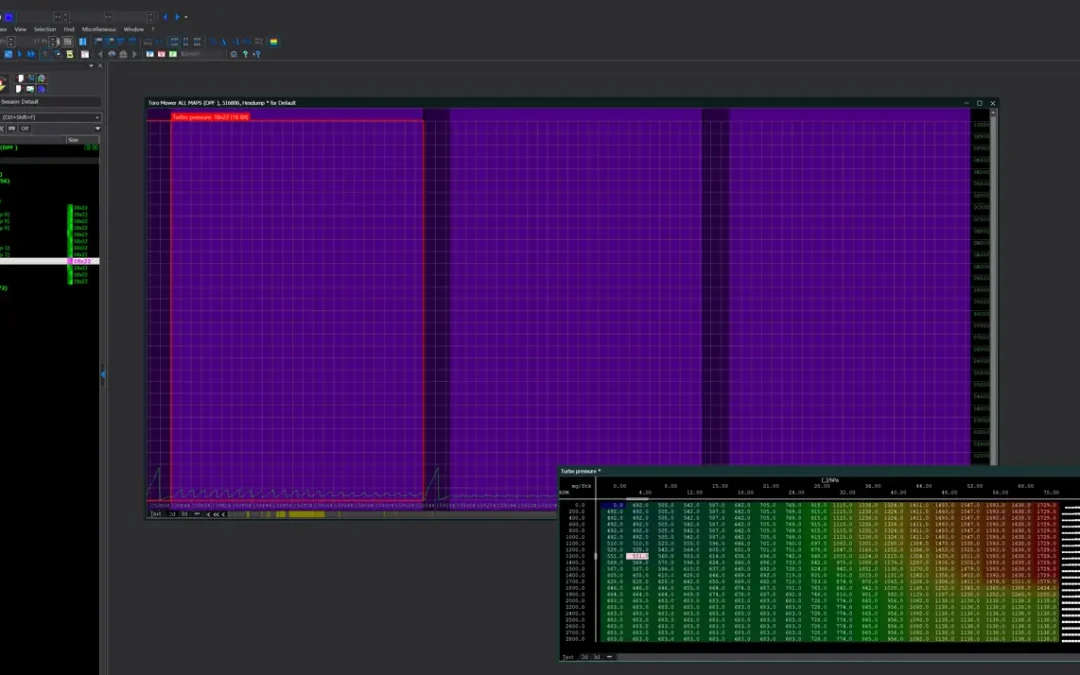Click the blue forward arrow in the top toolbar
This screenshot has width=1080, height=675.
(x=177, y=17)
